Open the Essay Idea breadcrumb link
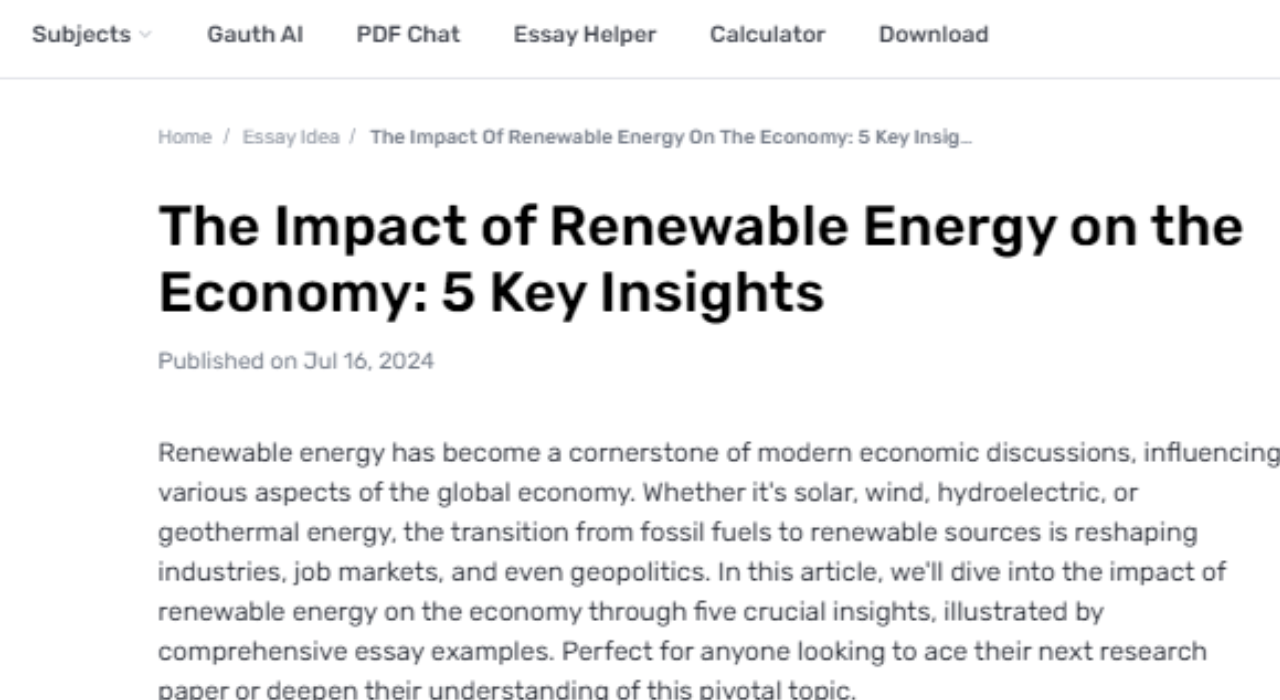This screenshot has height=700, width=1280. pos(291,137)
